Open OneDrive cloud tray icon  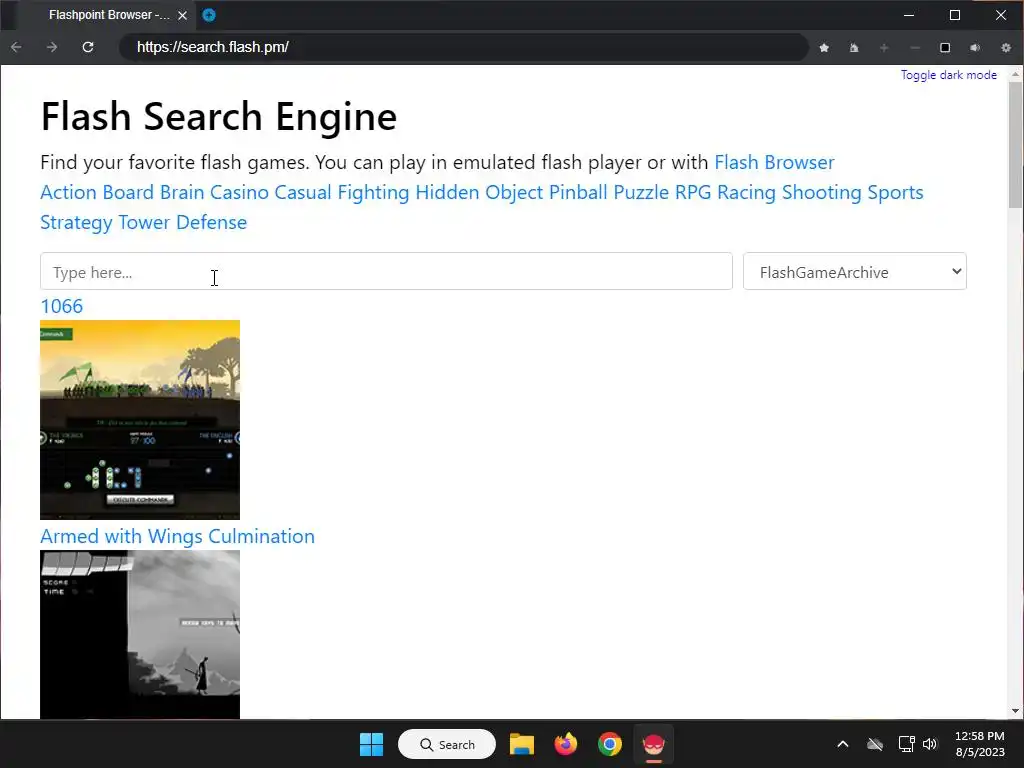(x=874, y=744)
